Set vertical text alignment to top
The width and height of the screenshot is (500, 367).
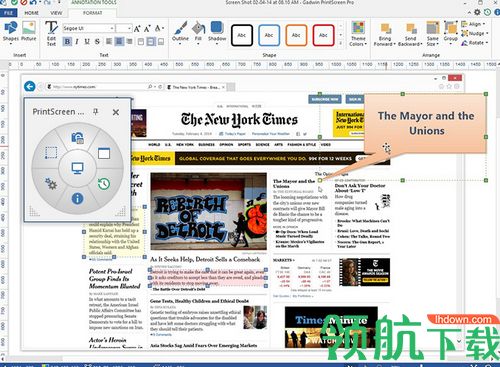(141, 42)
